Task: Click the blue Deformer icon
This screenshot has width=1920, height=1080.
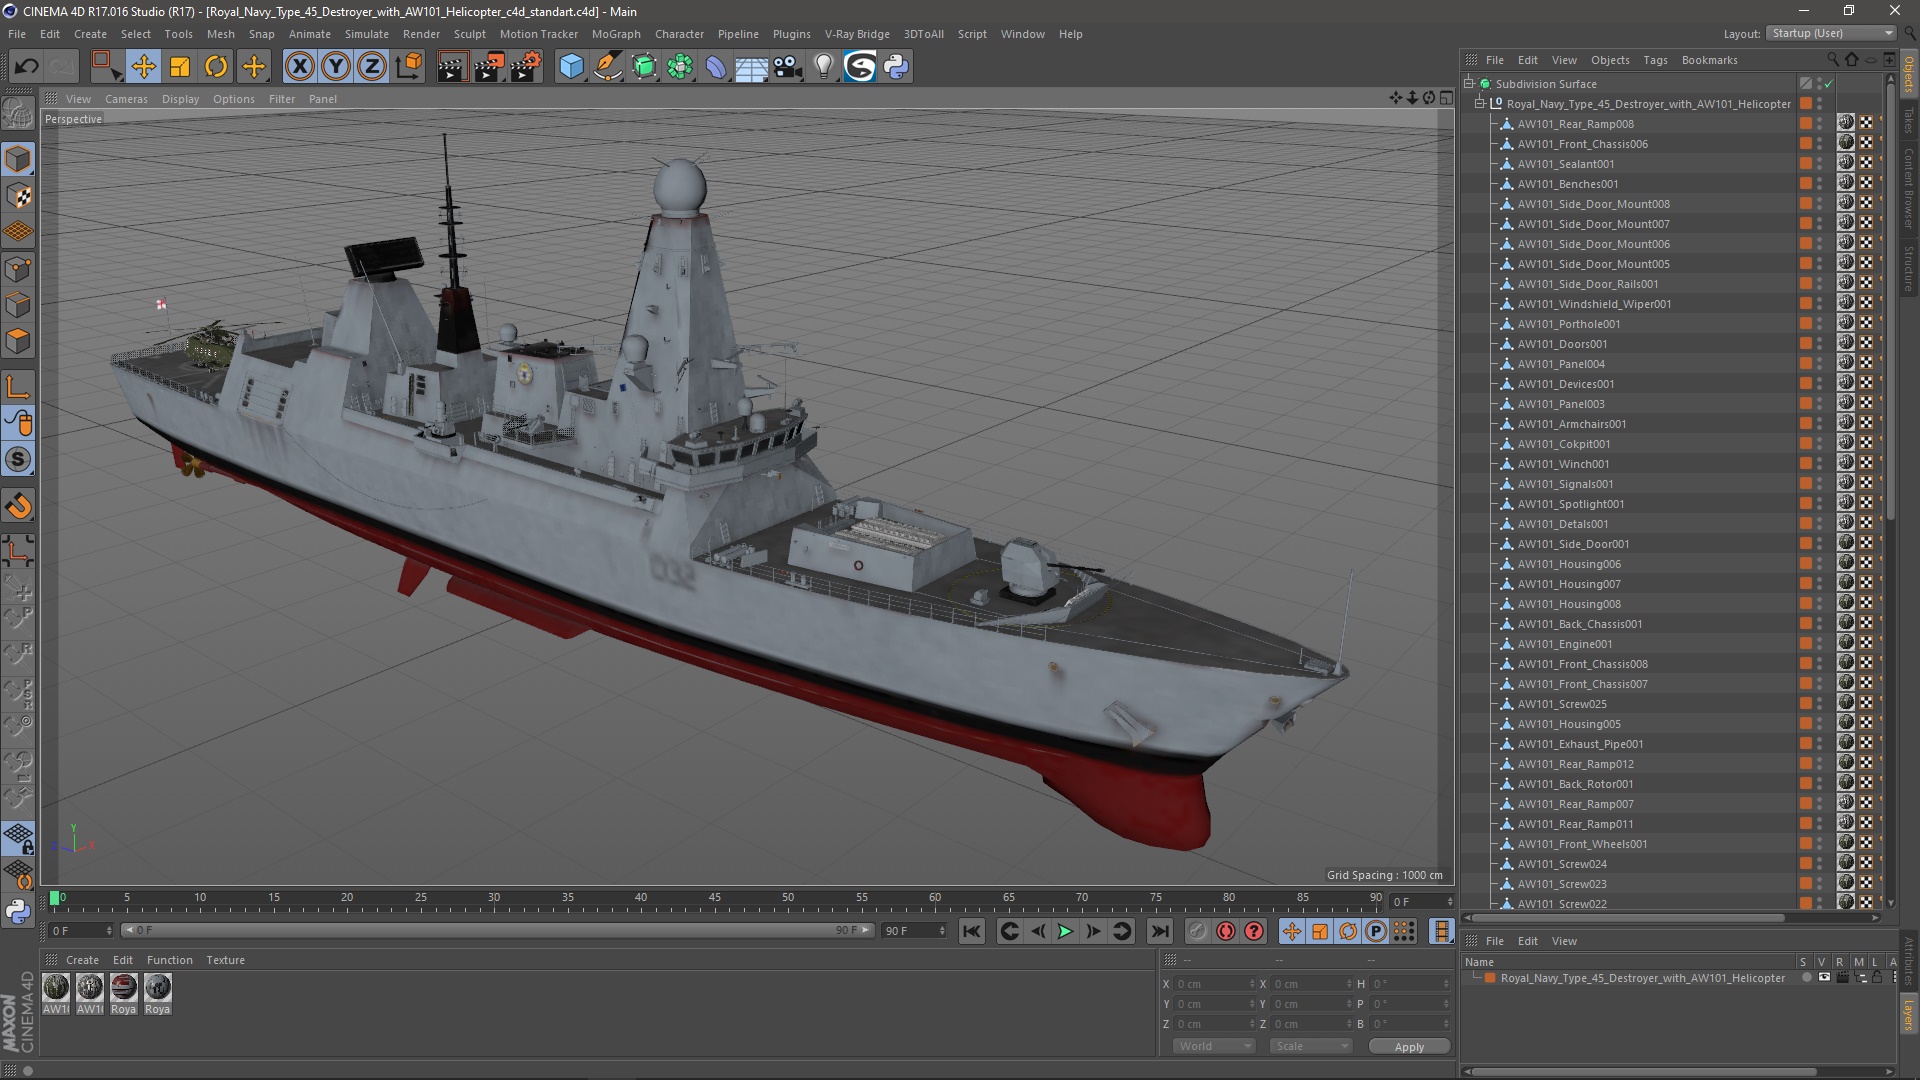Action: (716, 67)
